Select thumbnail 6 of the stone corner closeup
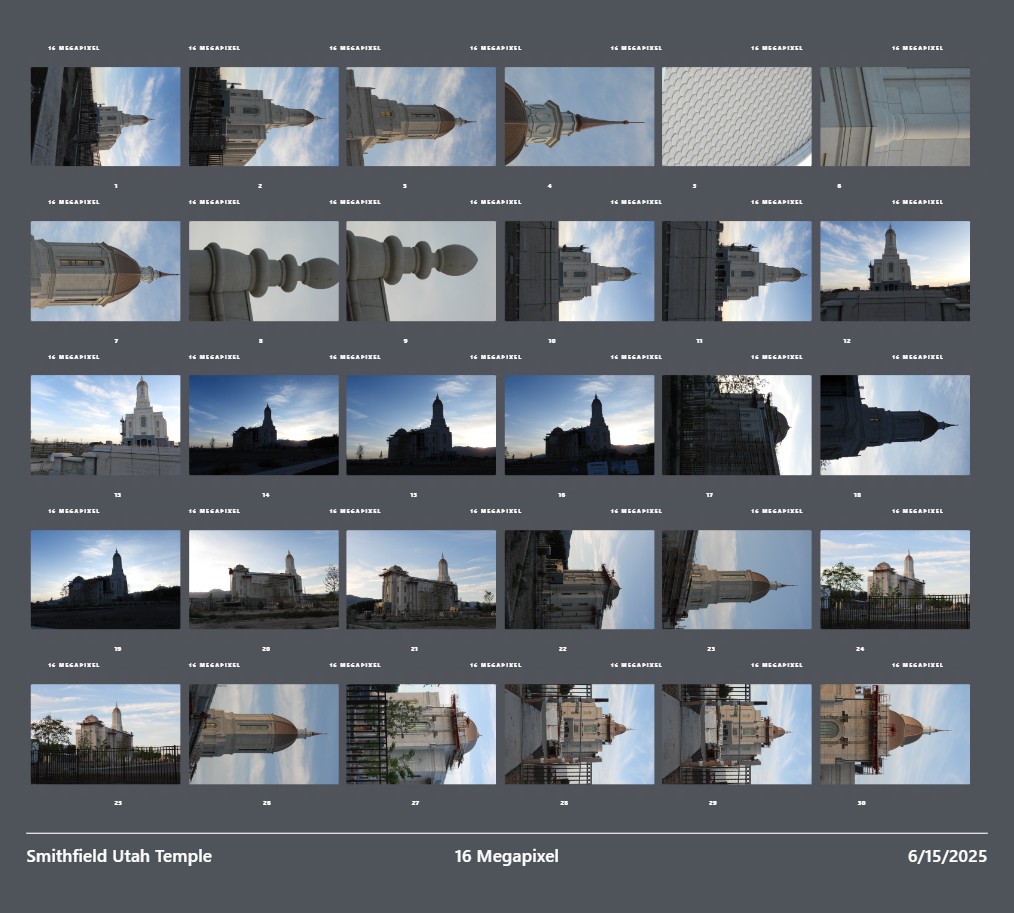This screenshot has width=1014, height=913. pos(895,116)
